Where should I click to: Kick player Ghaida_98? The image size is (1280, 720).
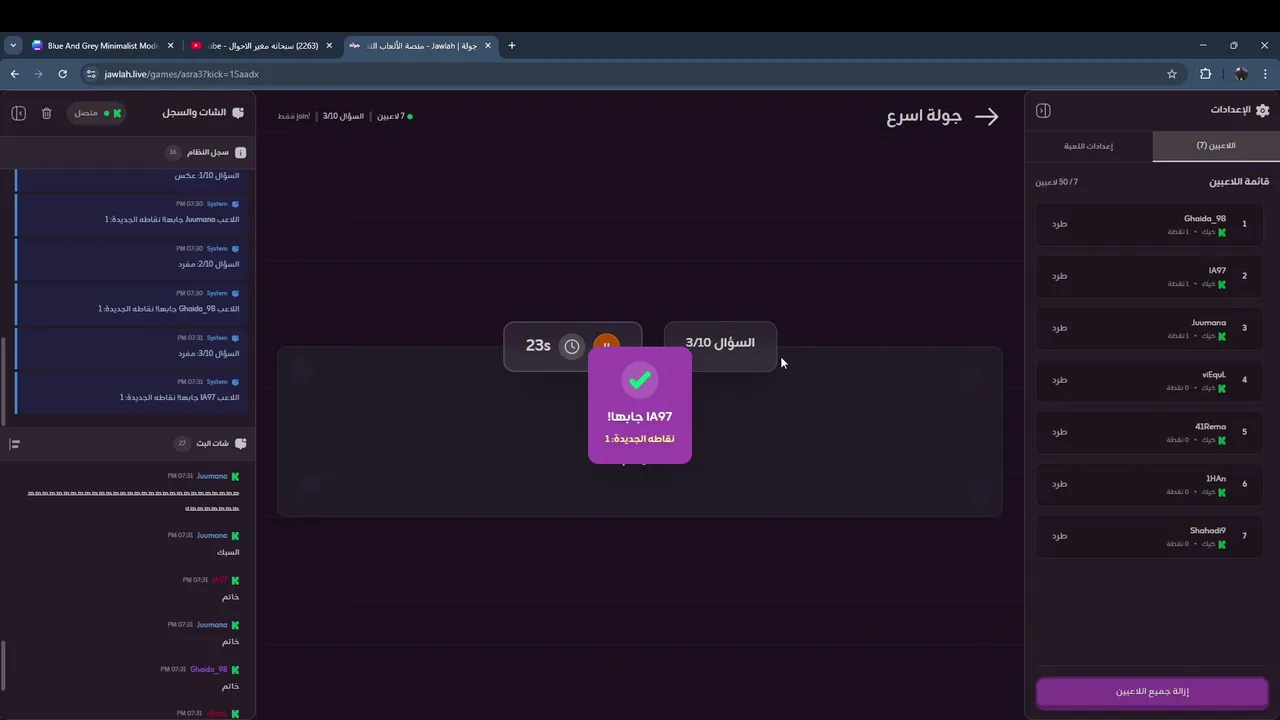(1059, 224)
